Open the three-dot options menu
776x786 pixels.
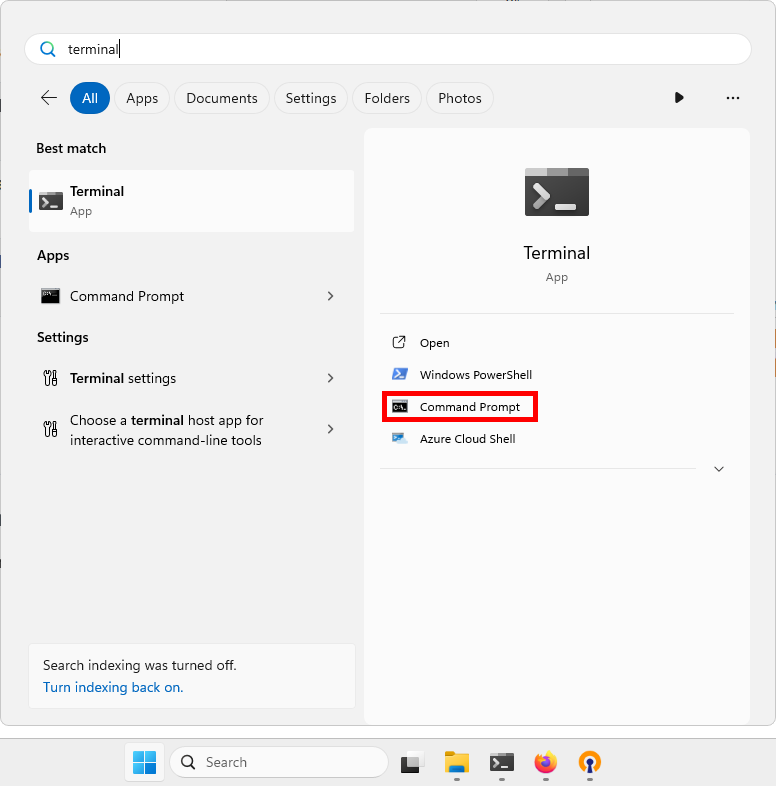(732, 98)
